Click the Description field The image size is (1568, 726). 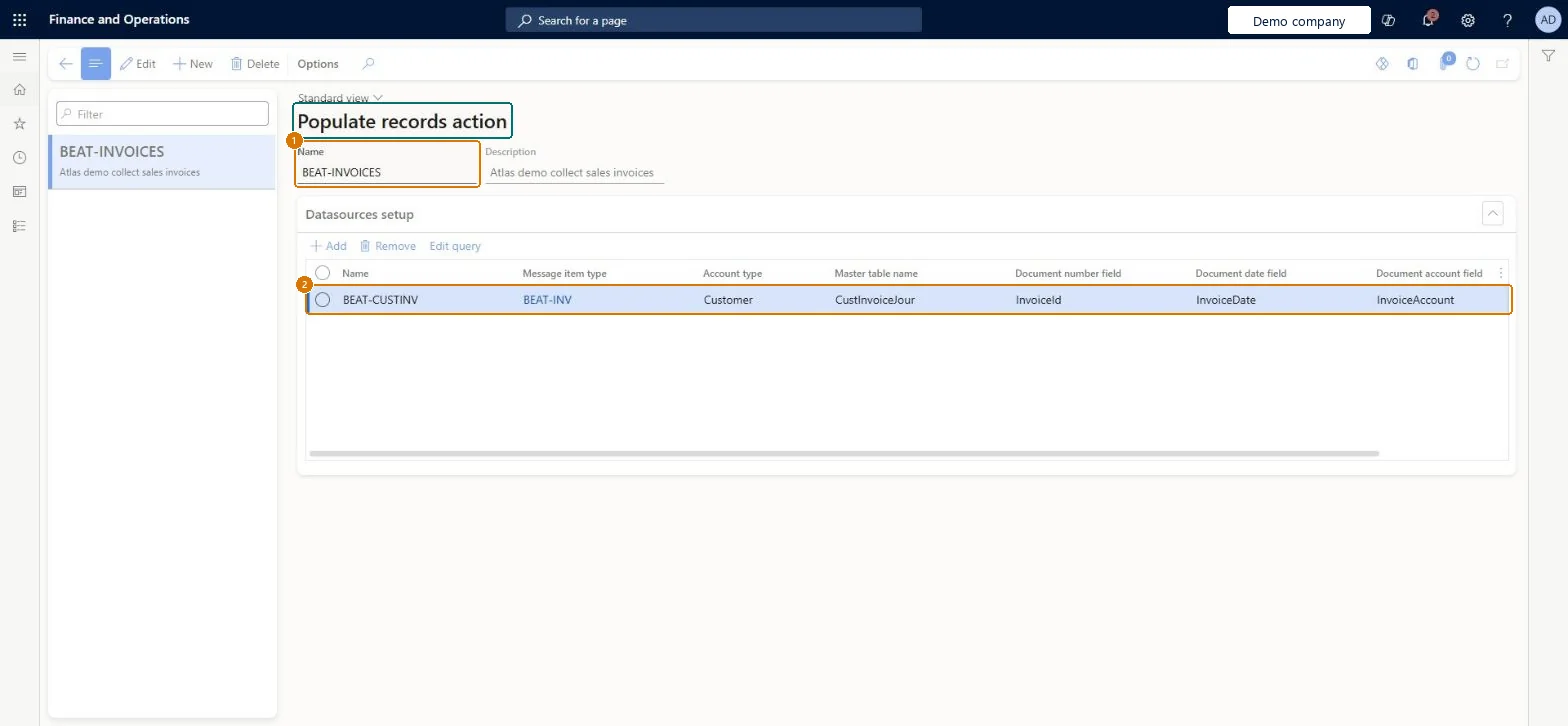point(575,172)
